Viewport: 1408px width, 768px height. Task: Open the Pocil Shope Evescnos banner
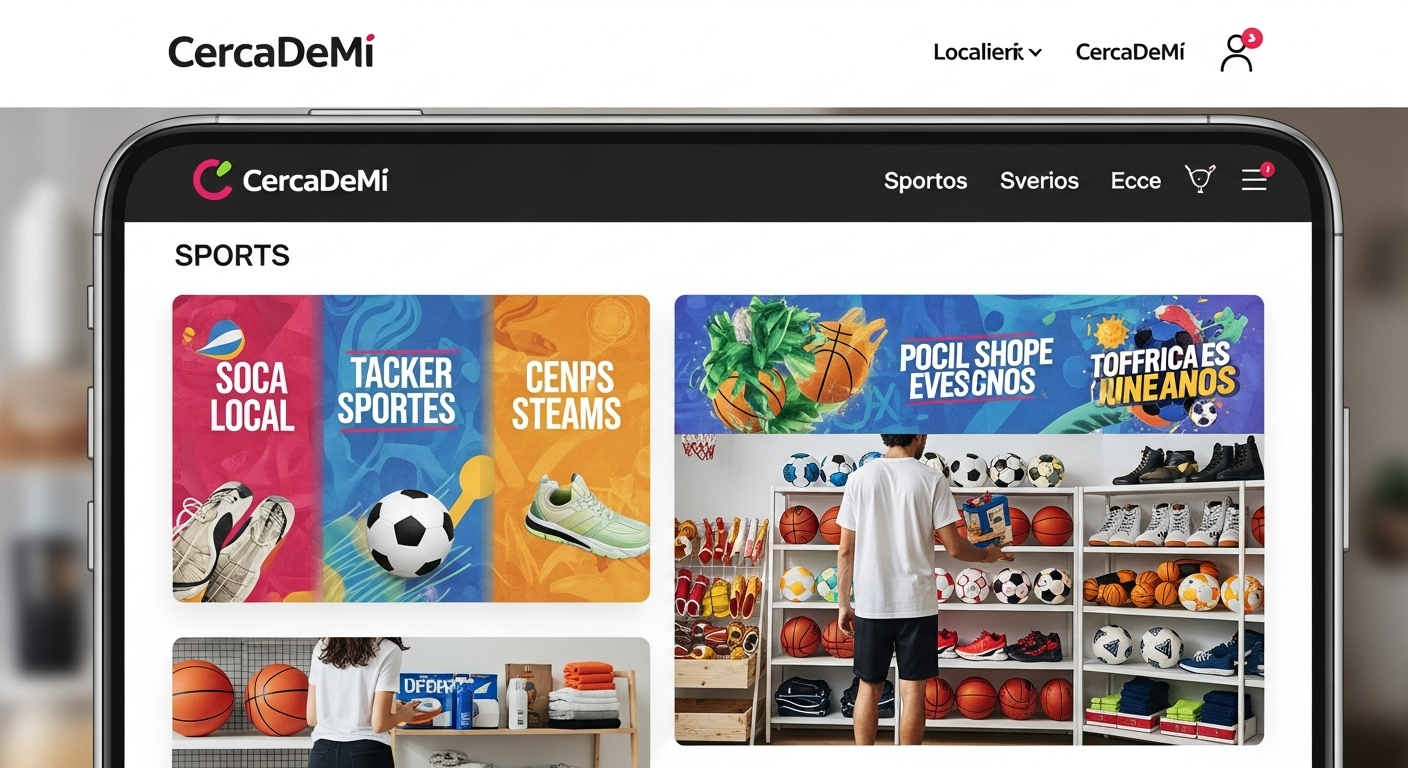(969, 364)
